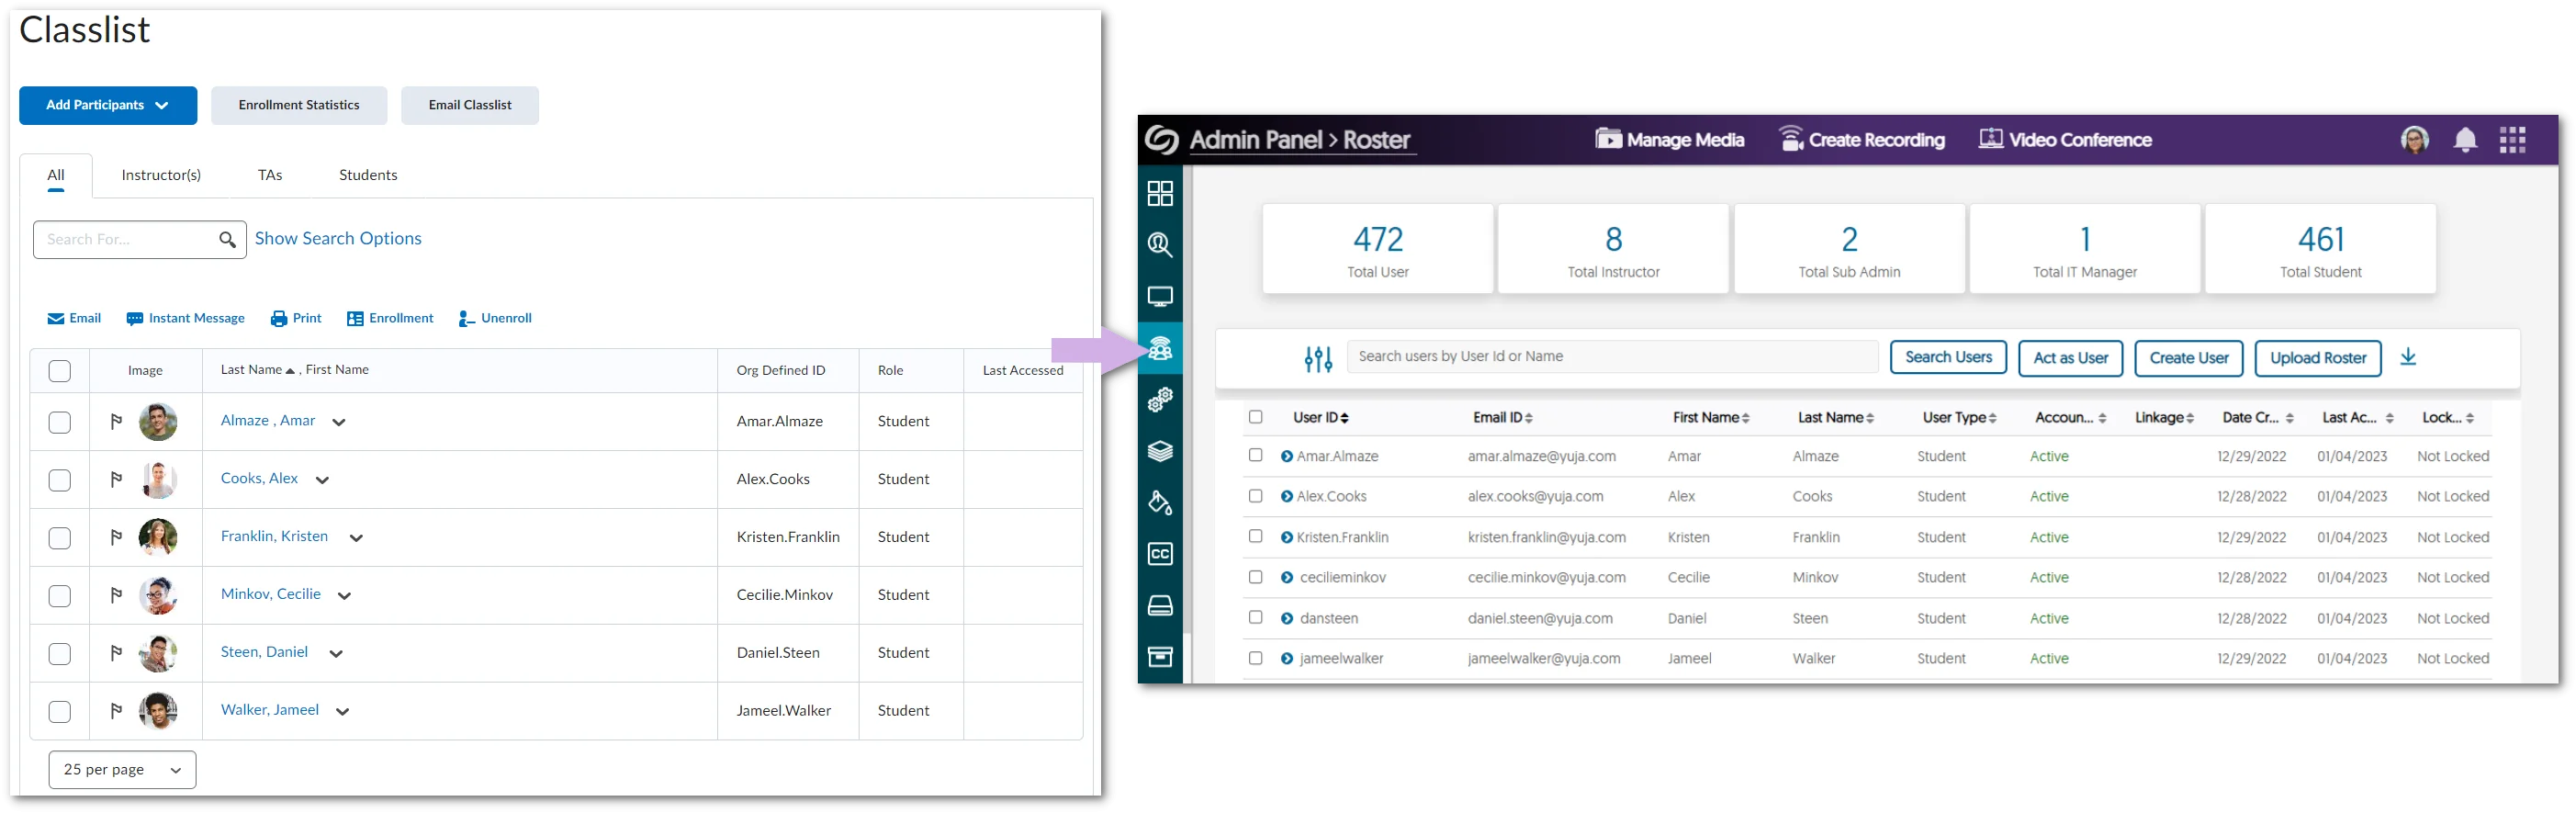Open the YuJa dashboard grid icon in sidebar
This screenshot has width=2576, height=813.
pyautogui.click(x=1160, y=193)
